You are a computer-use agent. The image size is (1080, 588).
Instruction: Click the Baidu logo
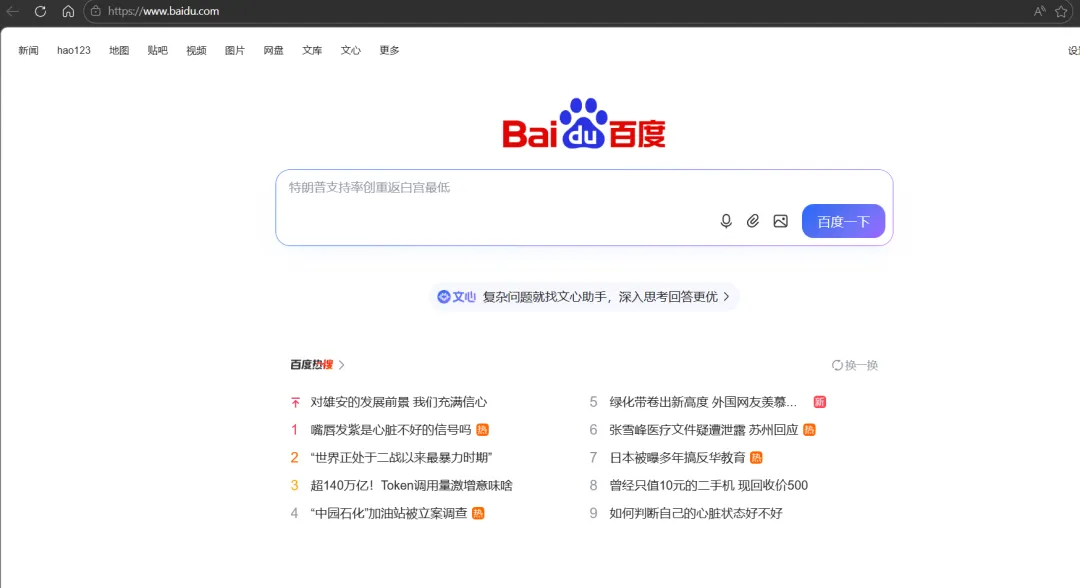tap(584, 124)
